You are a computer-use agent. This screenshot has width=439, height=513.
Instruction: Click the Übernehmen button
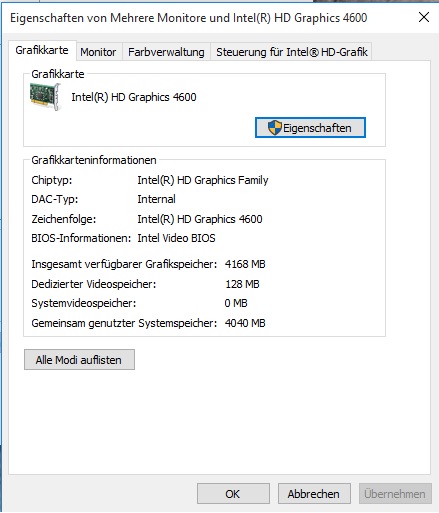(395, 494)
